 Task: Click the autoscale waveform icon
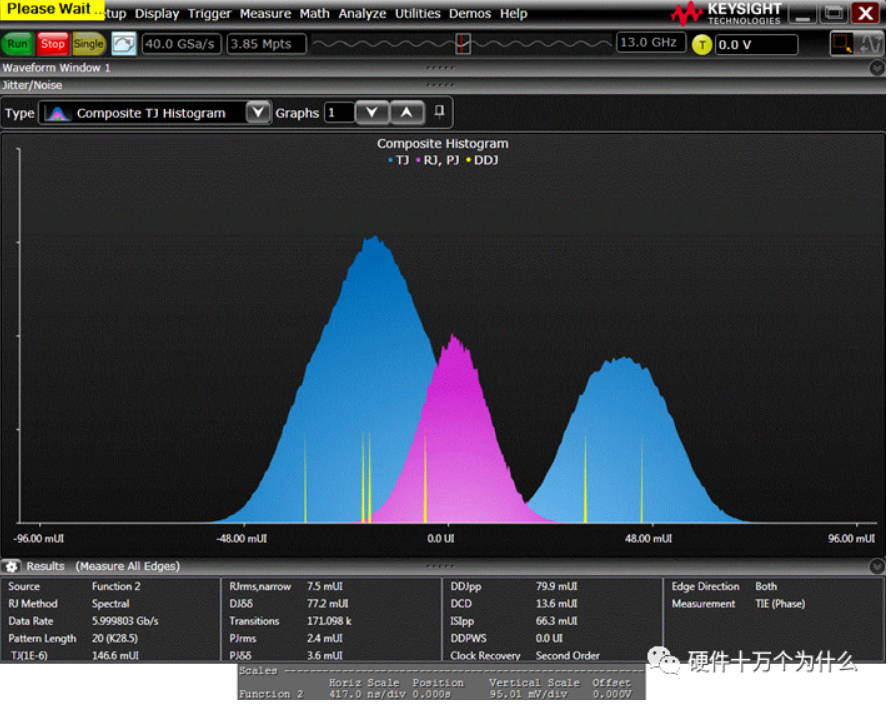click(123, 44)
